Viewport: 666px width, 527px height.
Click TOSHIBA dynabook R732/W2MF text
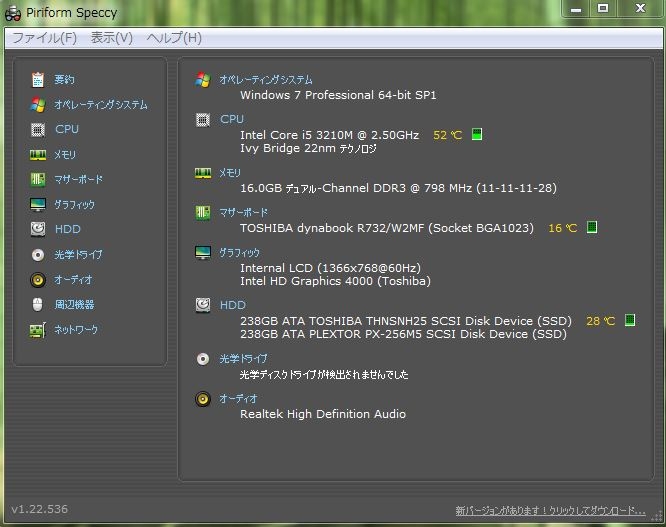tap(387, 228)
